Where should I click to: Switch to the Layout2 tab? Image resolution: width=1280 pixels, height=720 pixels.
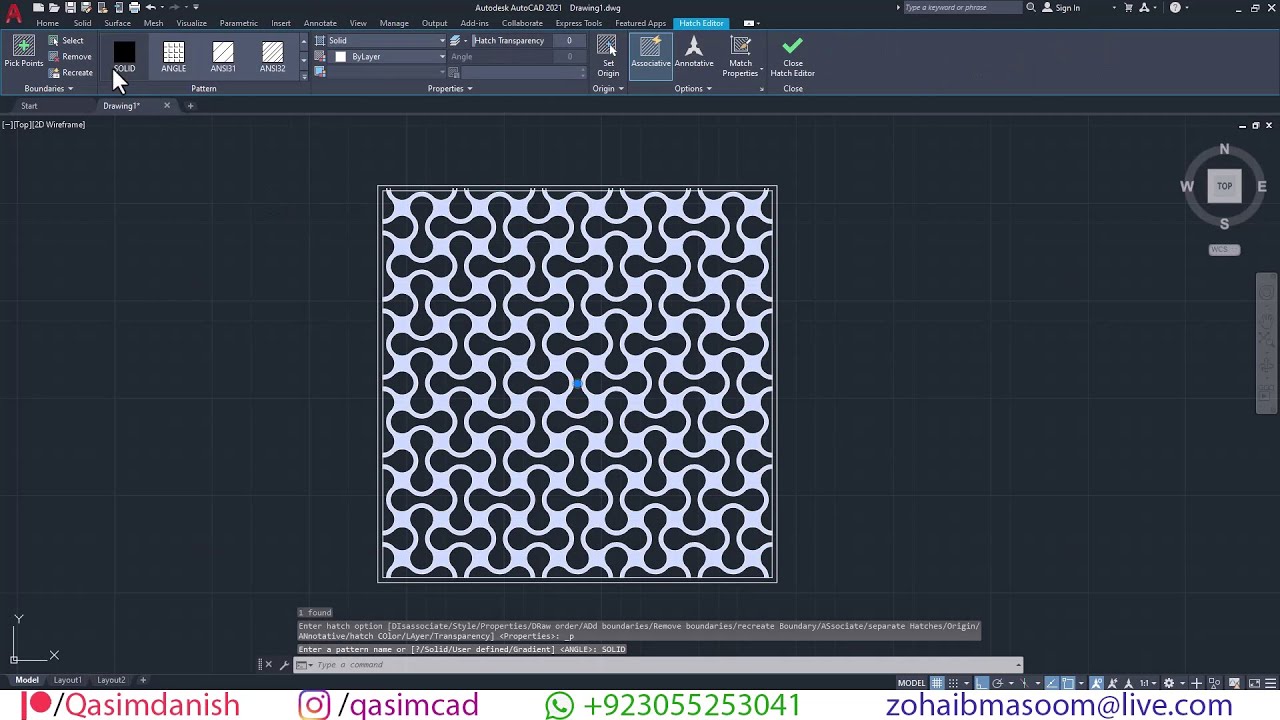[111, 680]
